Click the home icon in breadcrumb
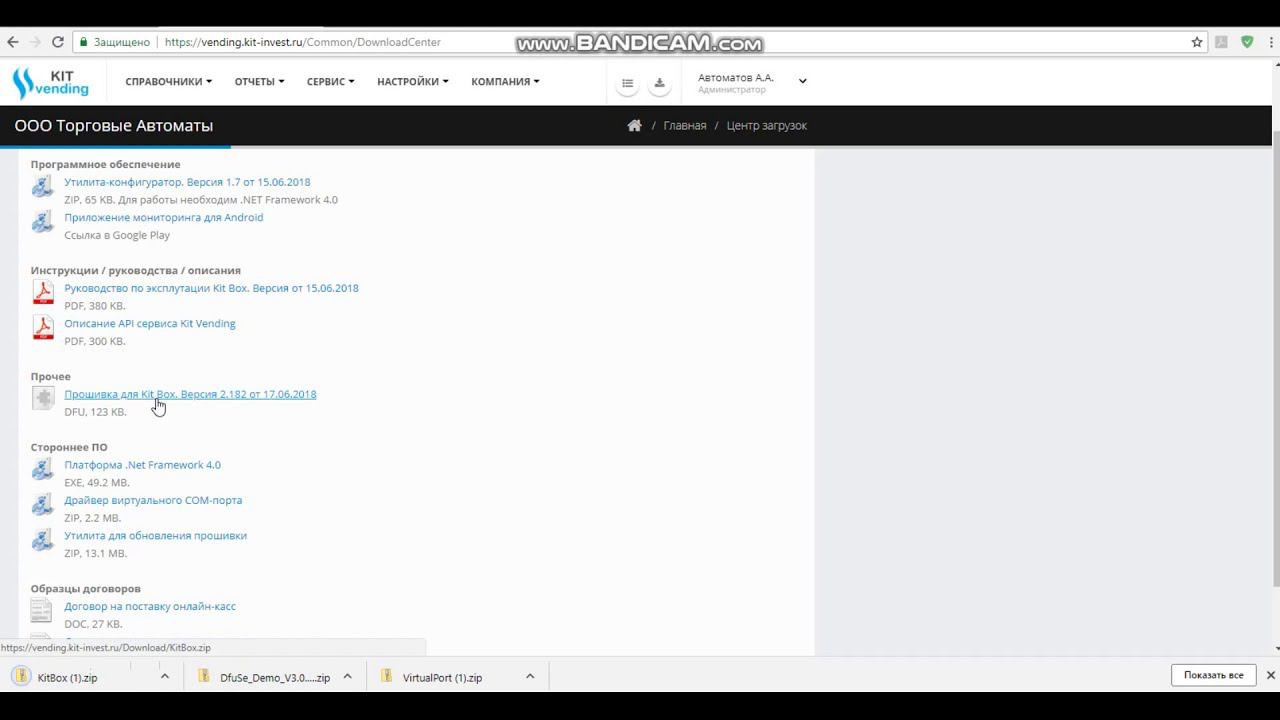The image size is (1280, 720). 634,125
